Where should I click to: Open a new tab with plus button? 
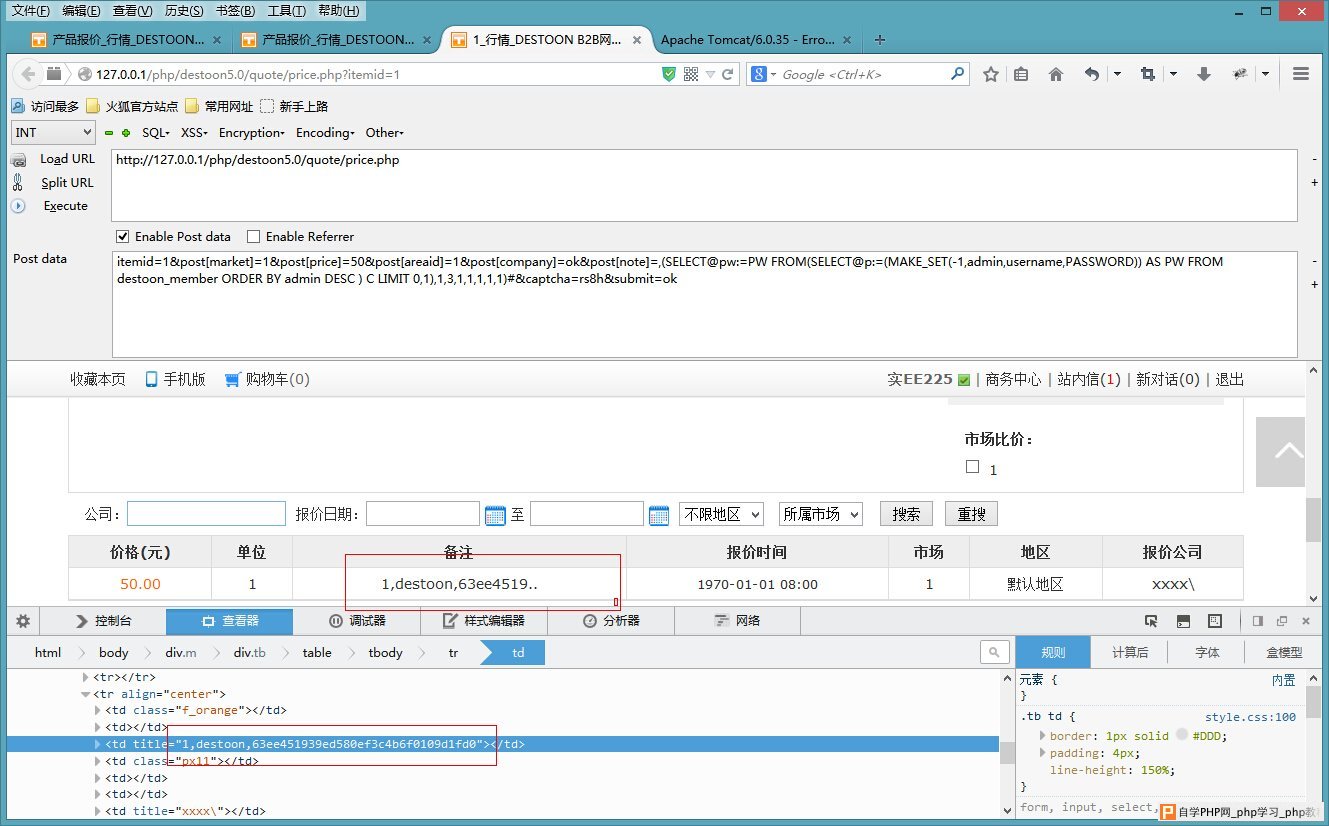880,40
